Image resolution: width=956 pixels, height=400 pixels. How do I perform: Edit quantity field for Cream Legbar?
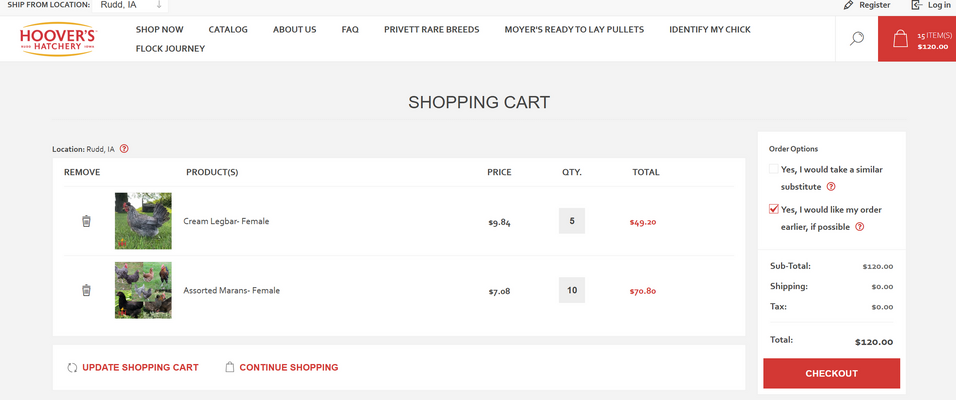coord(572,221)
